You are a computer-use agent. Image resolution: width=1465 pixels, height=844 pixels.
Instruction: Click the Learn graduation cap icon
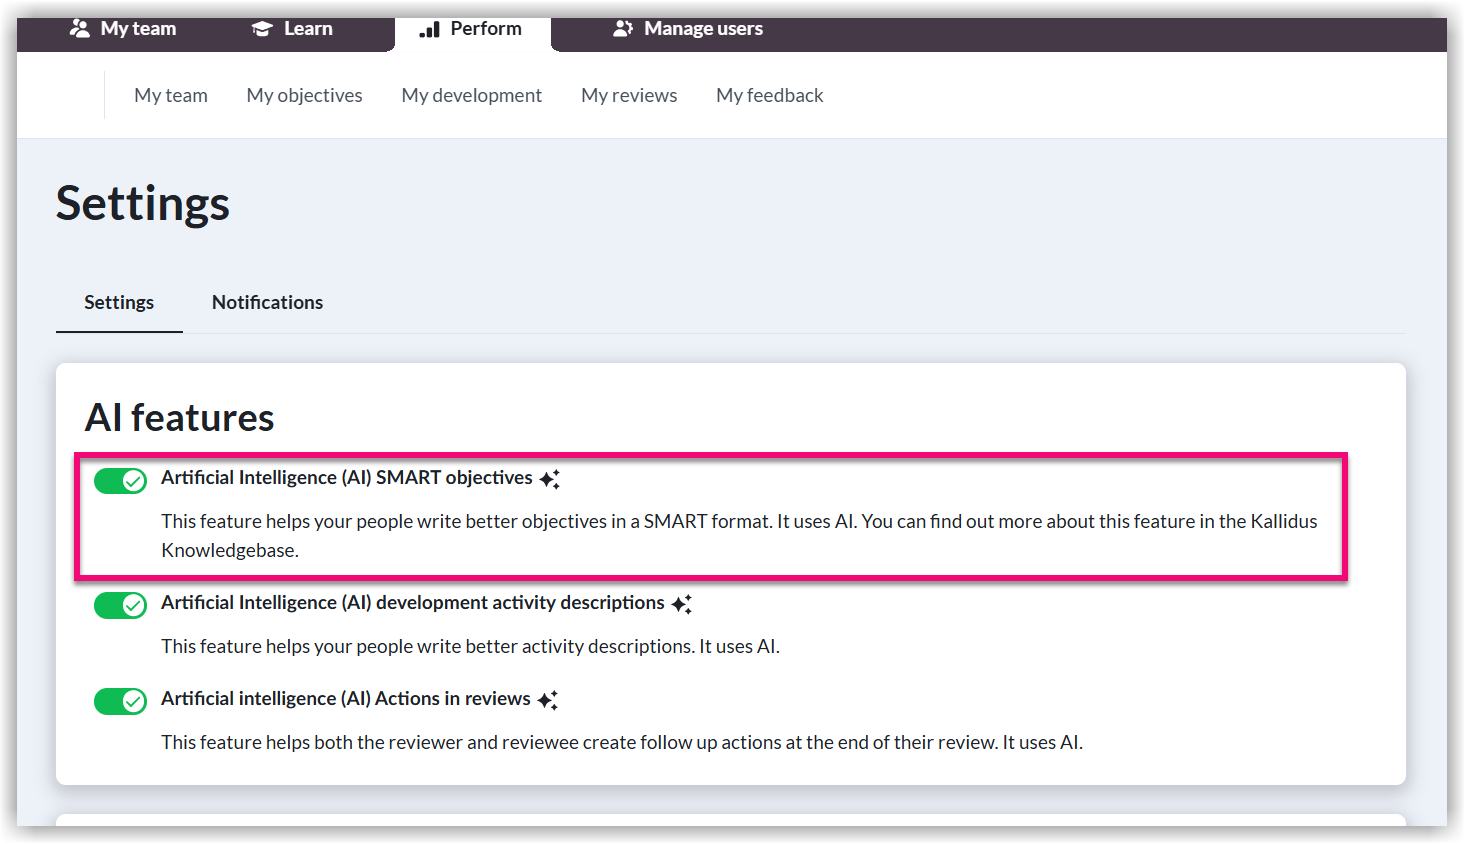click(x=262, y=29)
